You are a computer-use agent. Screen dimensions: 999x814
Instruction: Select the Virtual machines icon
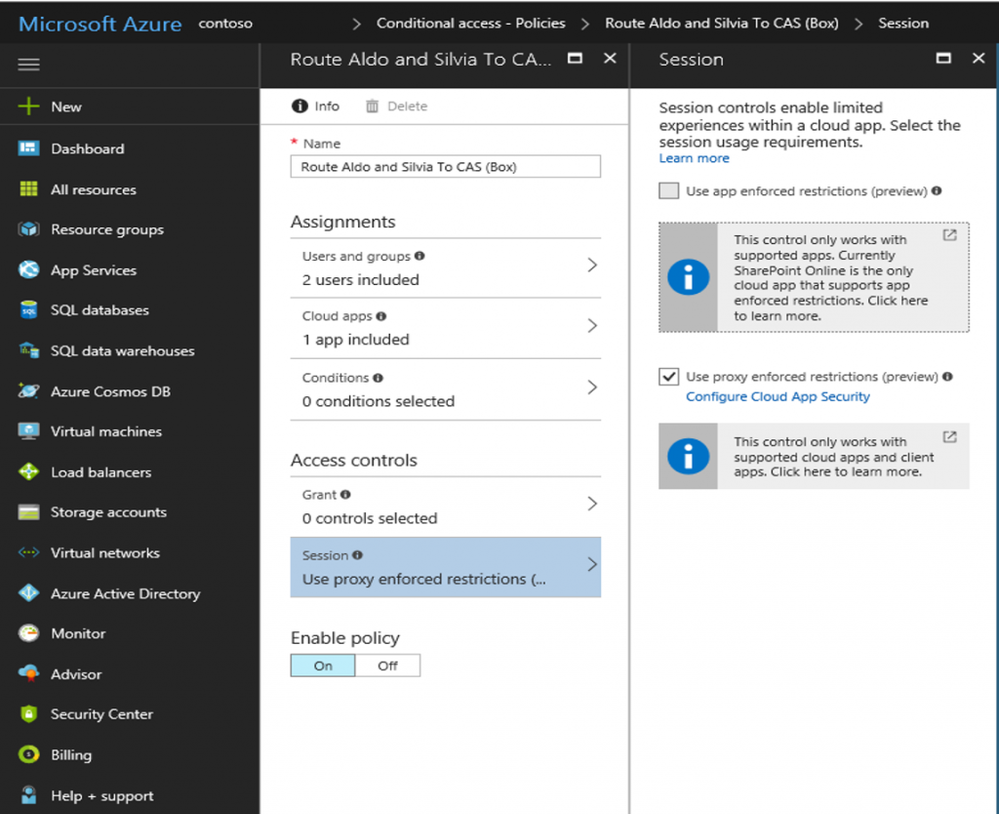tap(29, 431)
